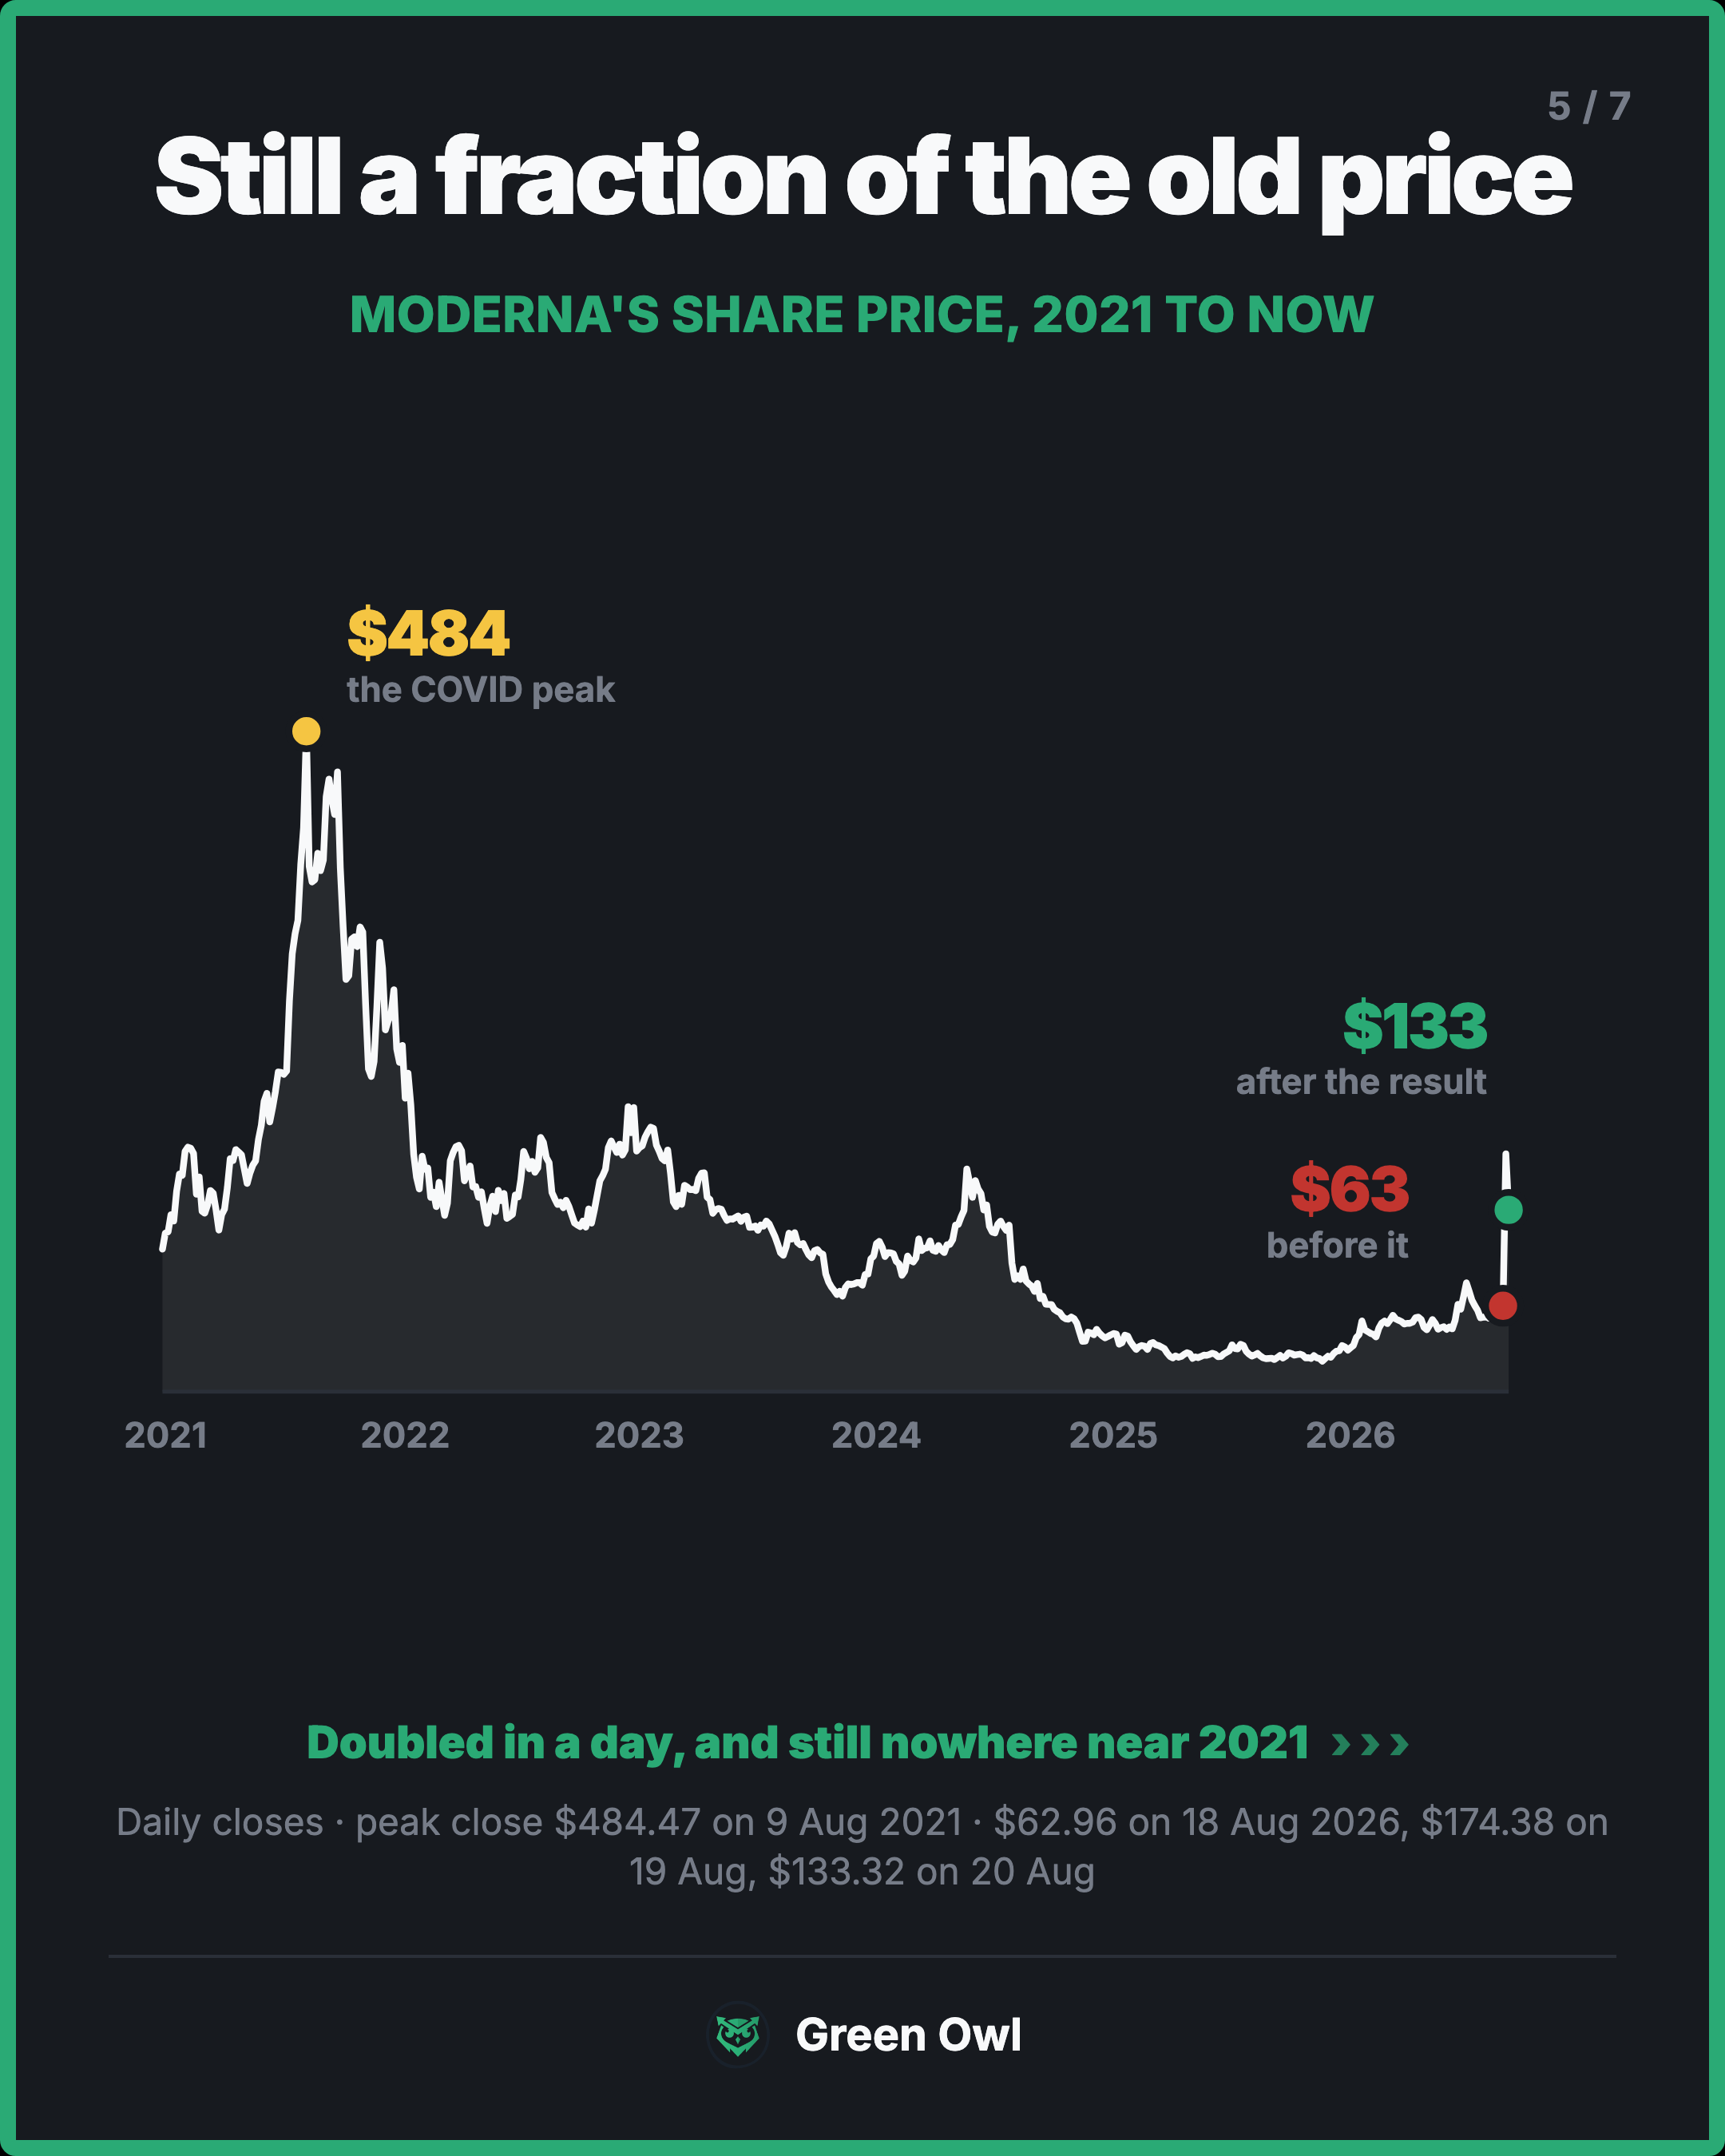This screenshot has height=2156, width=1725.
Task: Click the Green Owl brand name
Action: click(x=908, y=2035)
